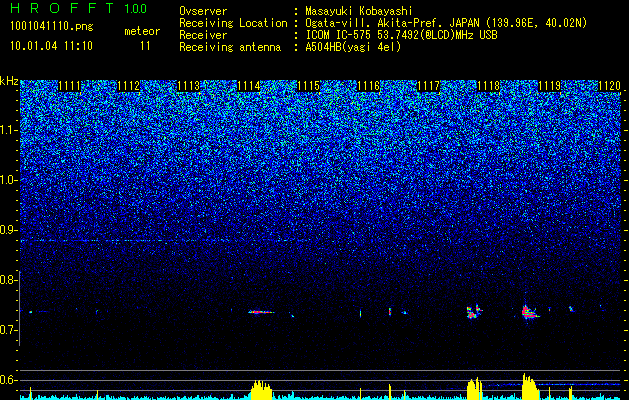Click the 1116 time marker

click(369, 86)
